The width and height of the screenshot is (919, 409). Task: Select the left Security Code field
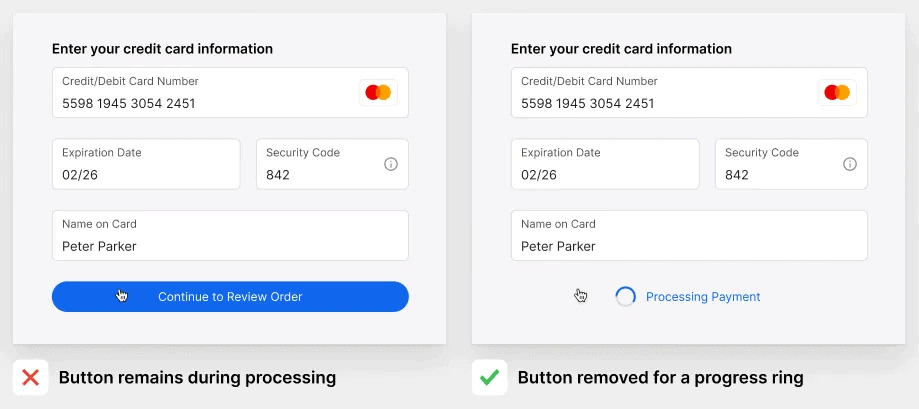(332, 164)
